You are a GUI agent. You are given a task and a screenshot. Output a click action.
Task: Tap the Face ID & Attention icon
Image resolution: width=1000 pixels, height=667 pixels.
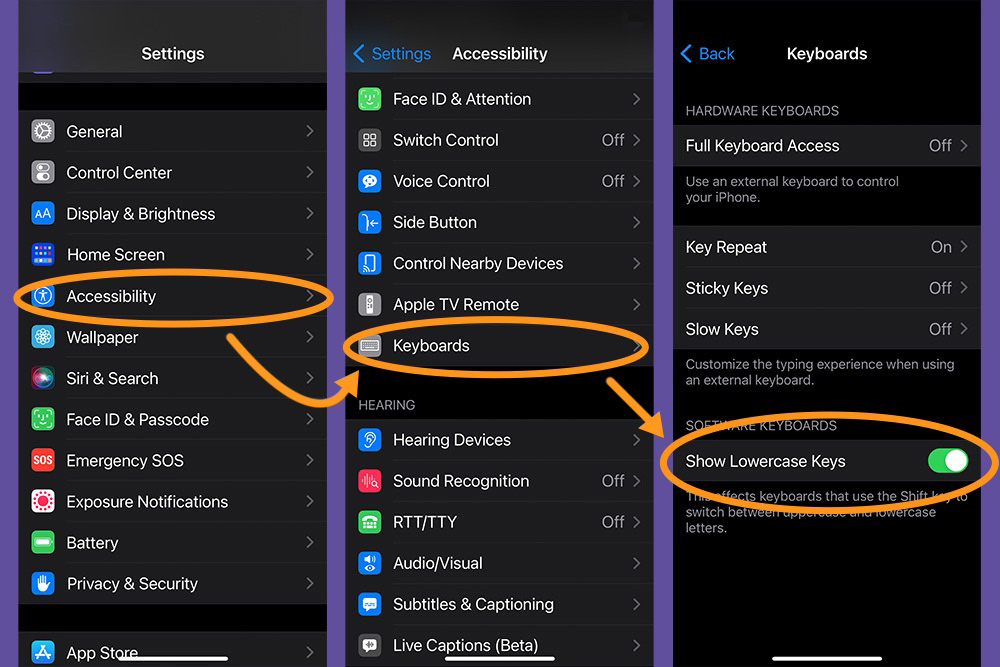tap(370, 99)
